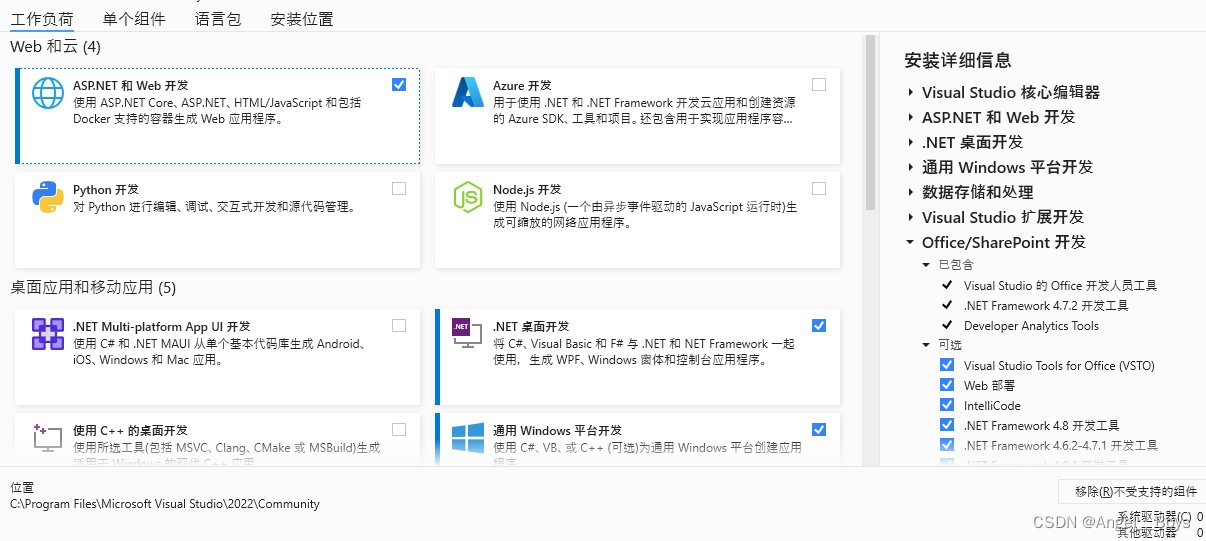
Task: Click the Node.js development logo icon
Action: pyautogui.click(x=468, y=197)
